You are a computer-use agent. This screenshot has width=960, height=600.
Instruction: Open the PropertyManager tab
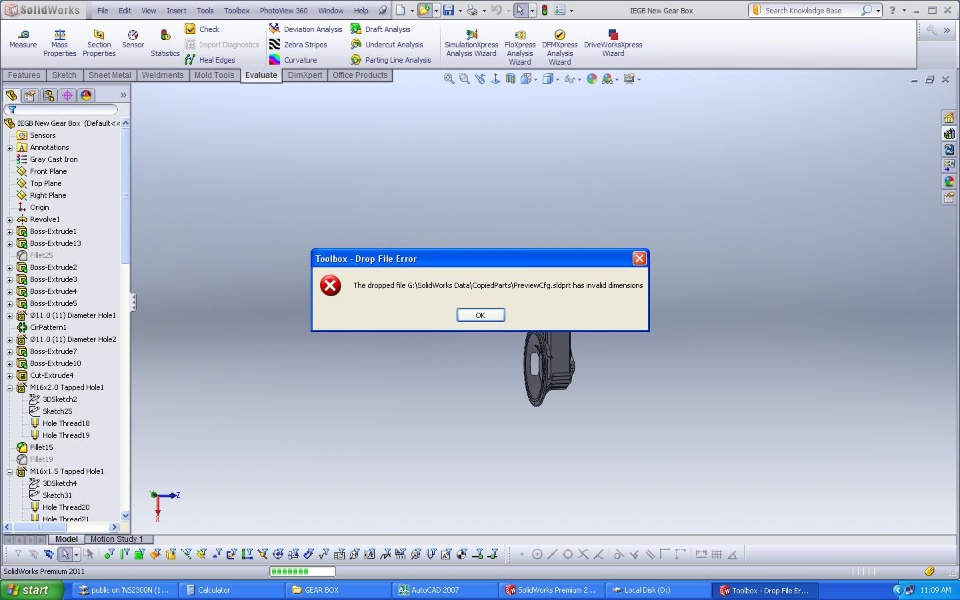(30, 95)
